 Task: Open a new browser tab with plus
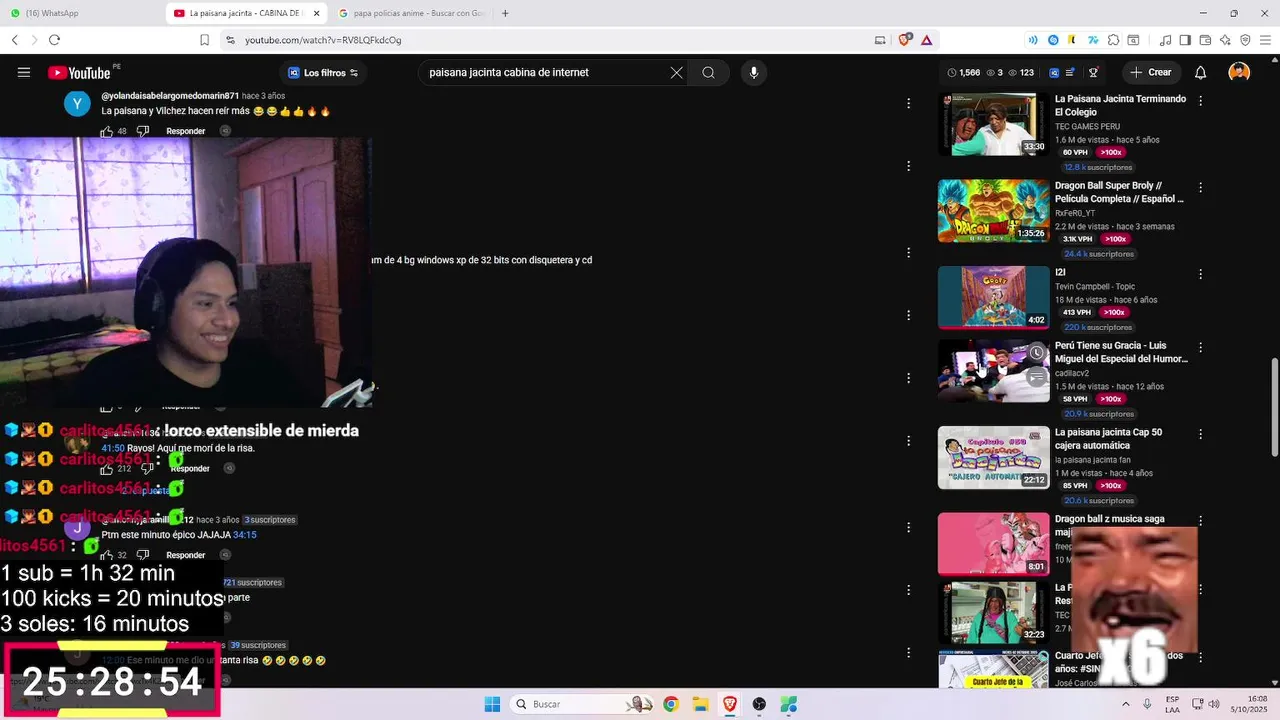(x=505, y=13)
